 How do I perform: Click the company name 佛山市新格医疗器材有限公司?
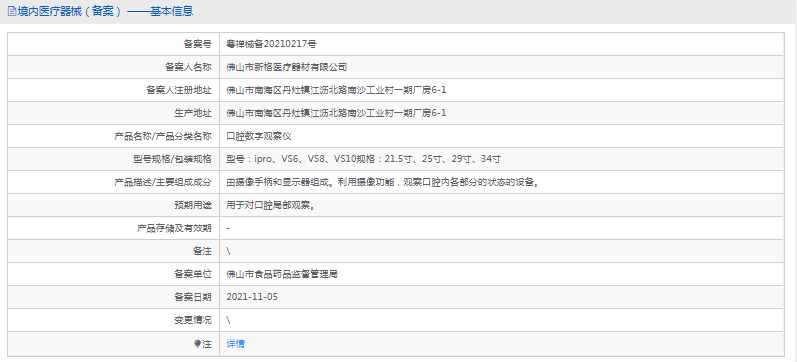(287, 67)
